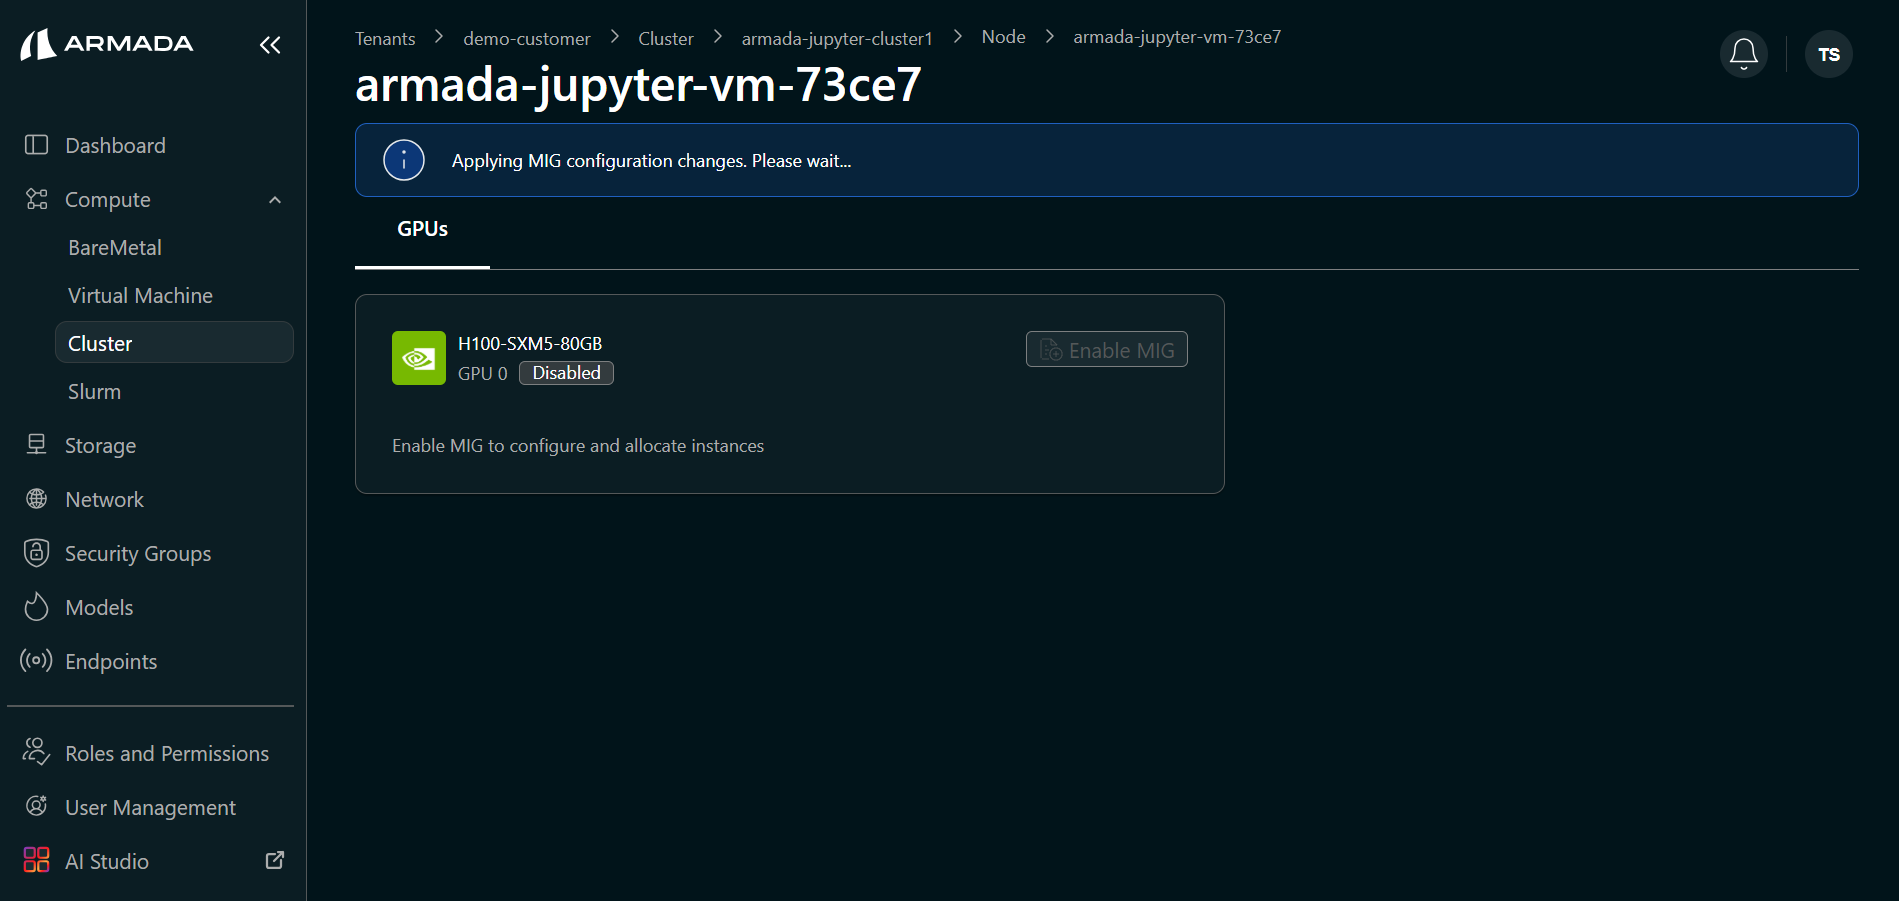The image size is (1899, 901).
Task: Click the TS user avatar
Action: (x=1828, y=54)
